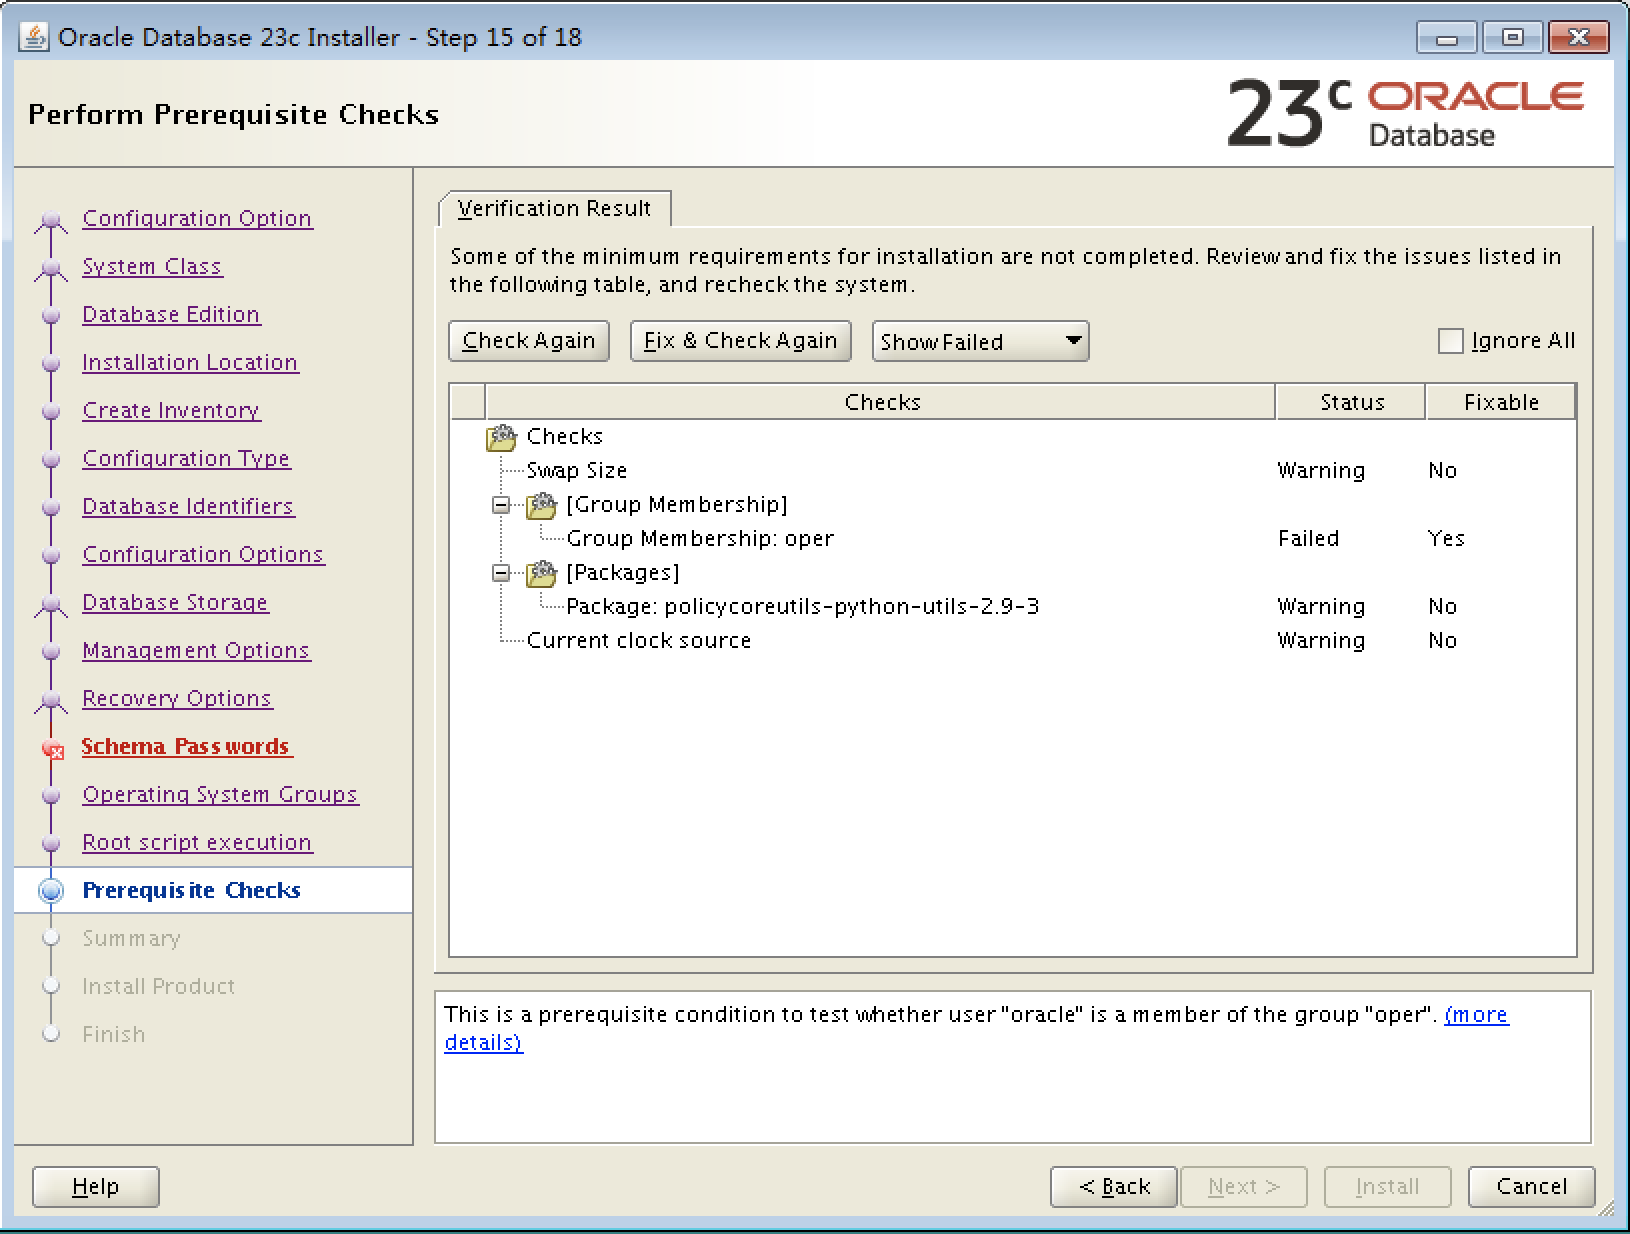Viewport: 1630px width, 1234px height.
Task: Click Fix & Check Again button
Action: click(x=740, y=341)
